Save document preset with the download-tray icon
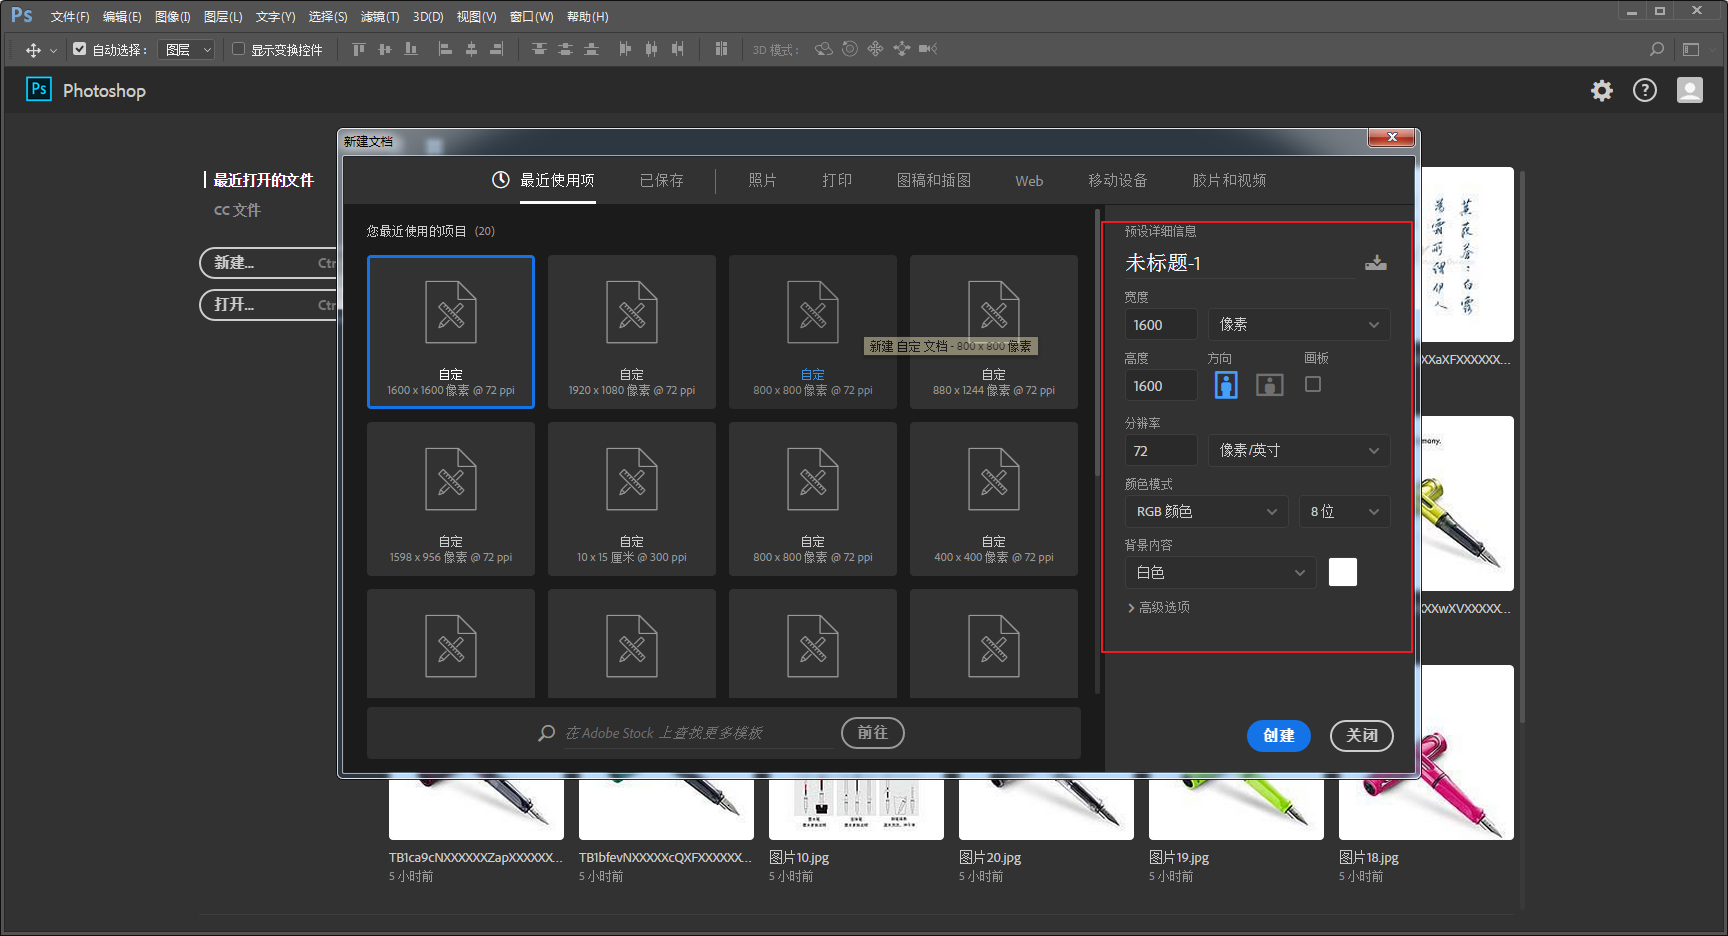Viewport: 1728px width, 936px height. pos(1376,263)
